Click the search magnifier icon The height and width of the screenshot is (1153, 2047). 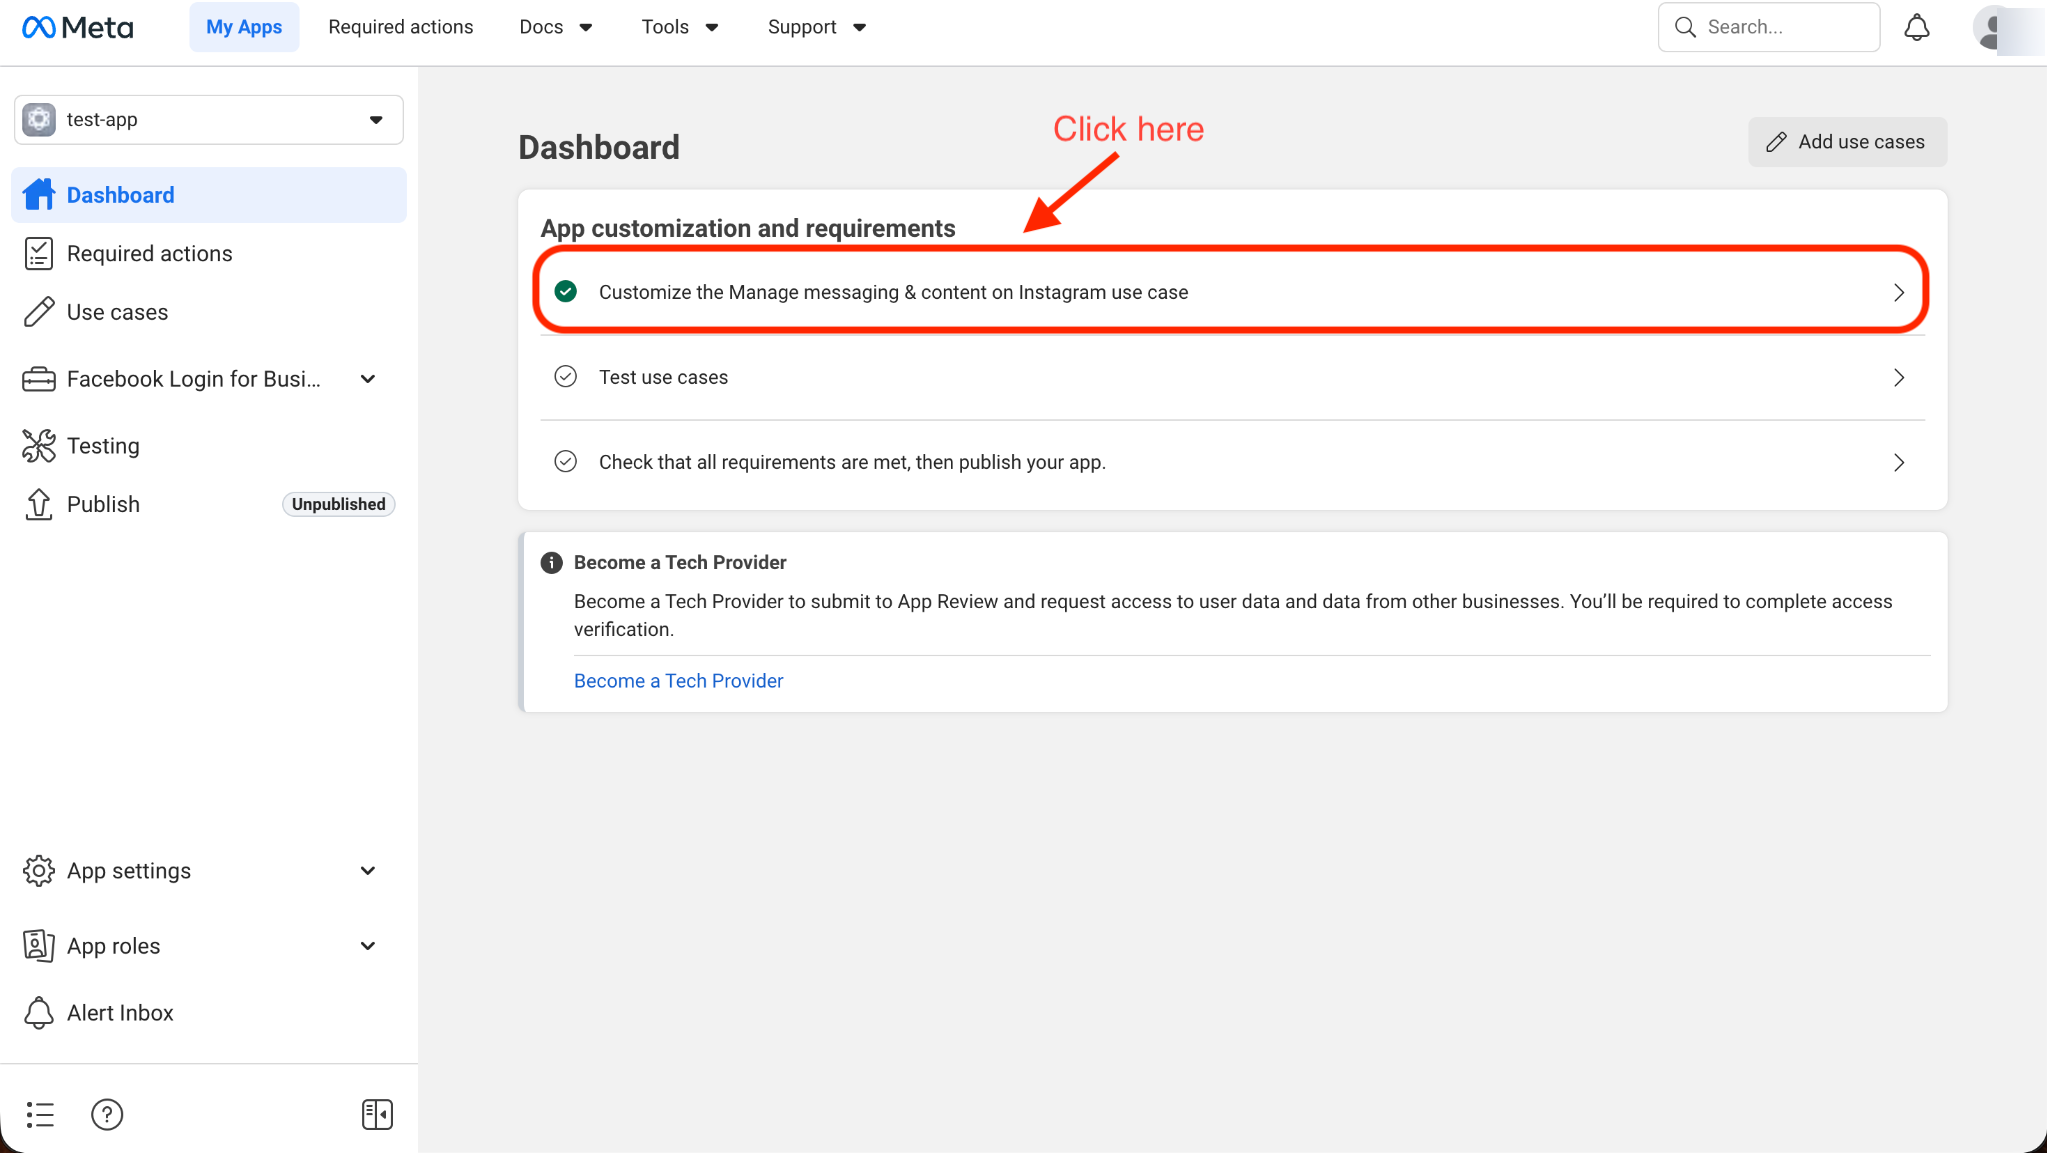pyautogui.click(x=1685, y=27)
